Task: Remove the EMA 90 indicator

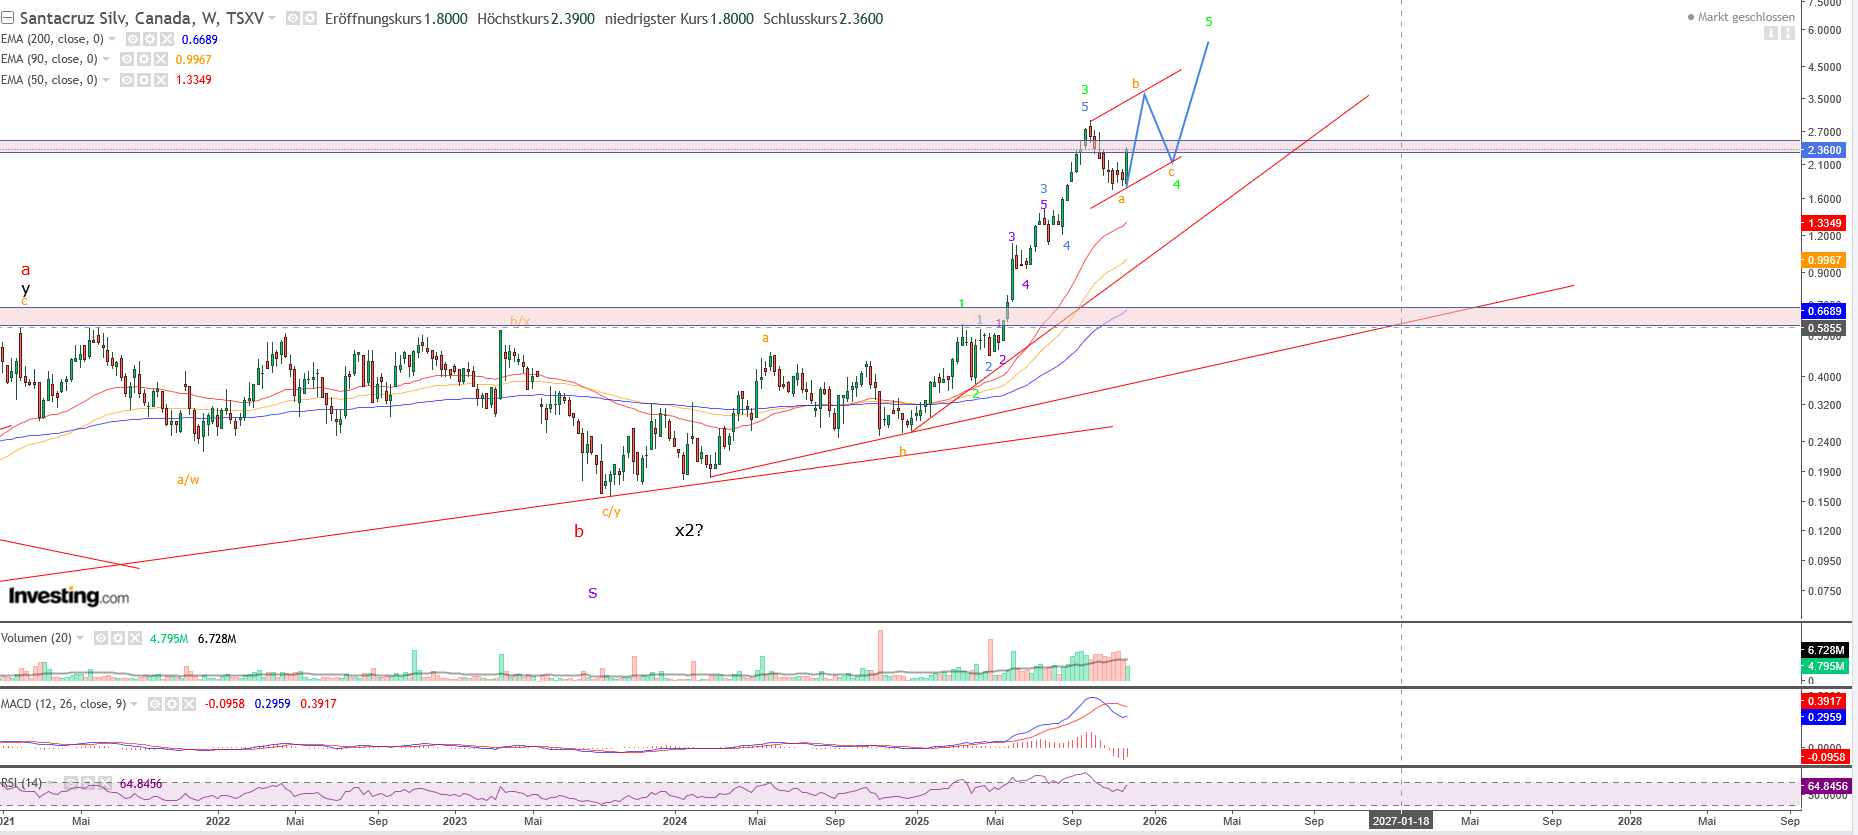Action: point(161,59)
